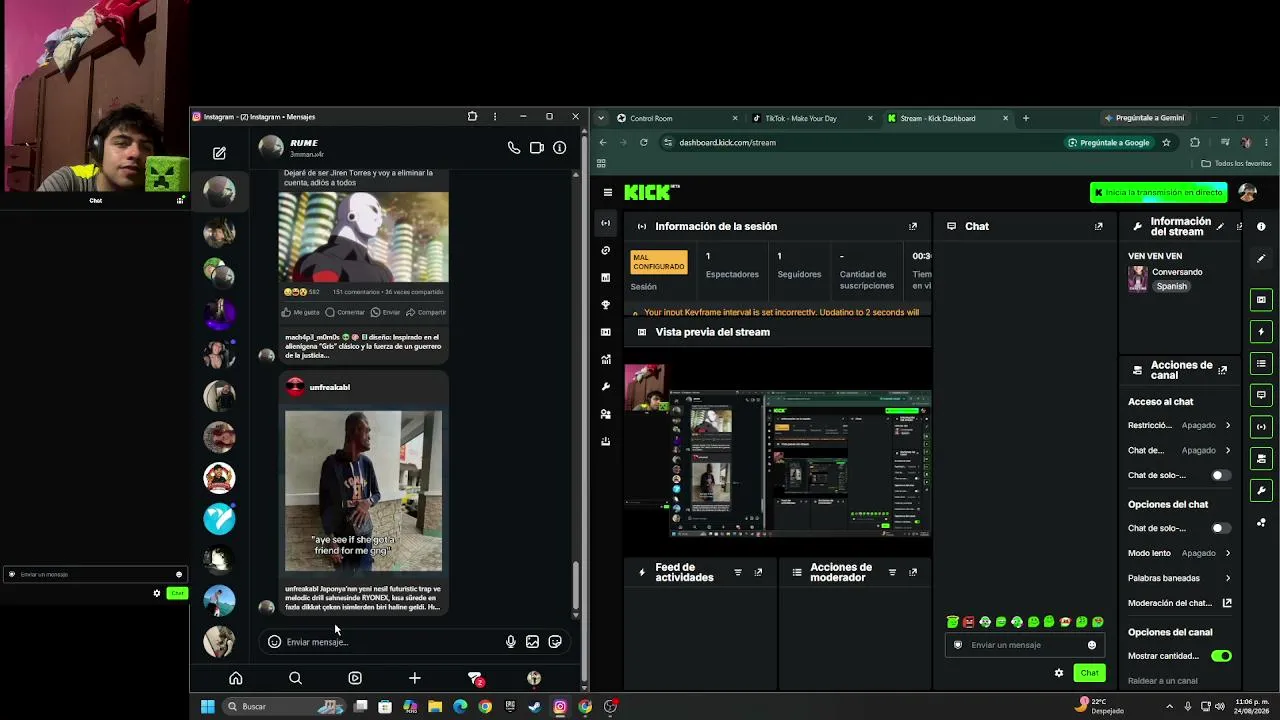This screenshot has height=720, width=1280.
Task: Pop out the Información de la sesión panel
Action: [x=912, y=227]
